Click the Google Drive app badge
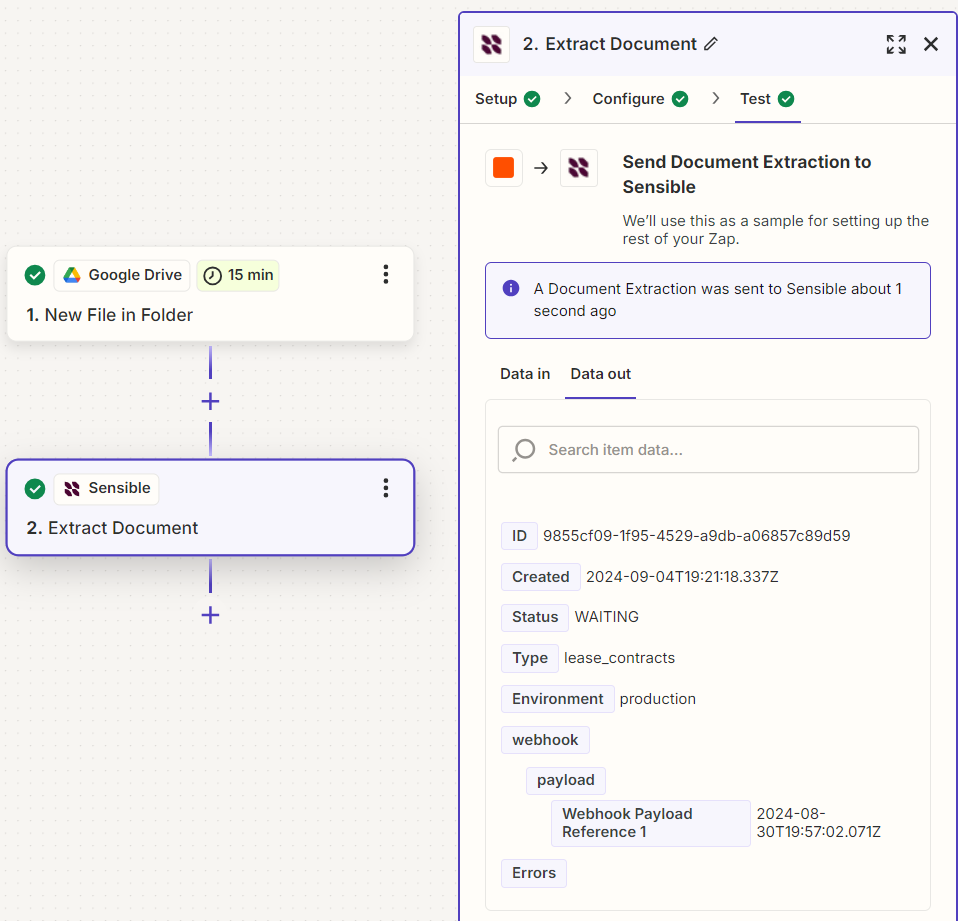This screenshot has width=958, height=921. [x=122, y=275]
